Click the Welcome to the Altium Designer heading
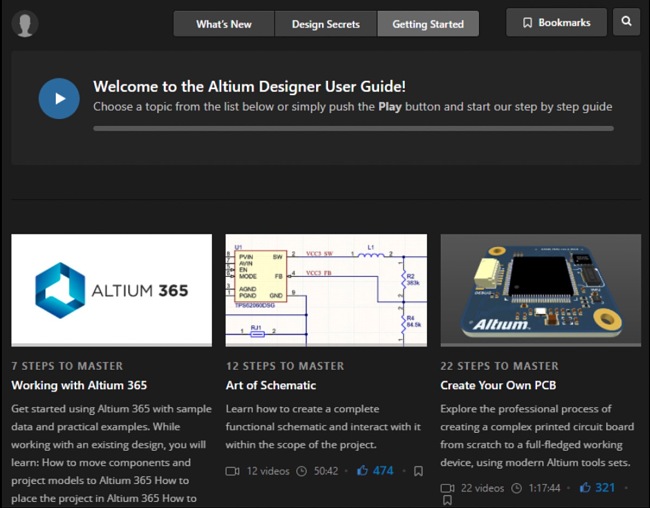Viewport: 650px width, 508px height. pyautogui.click(x=250, y=86)
